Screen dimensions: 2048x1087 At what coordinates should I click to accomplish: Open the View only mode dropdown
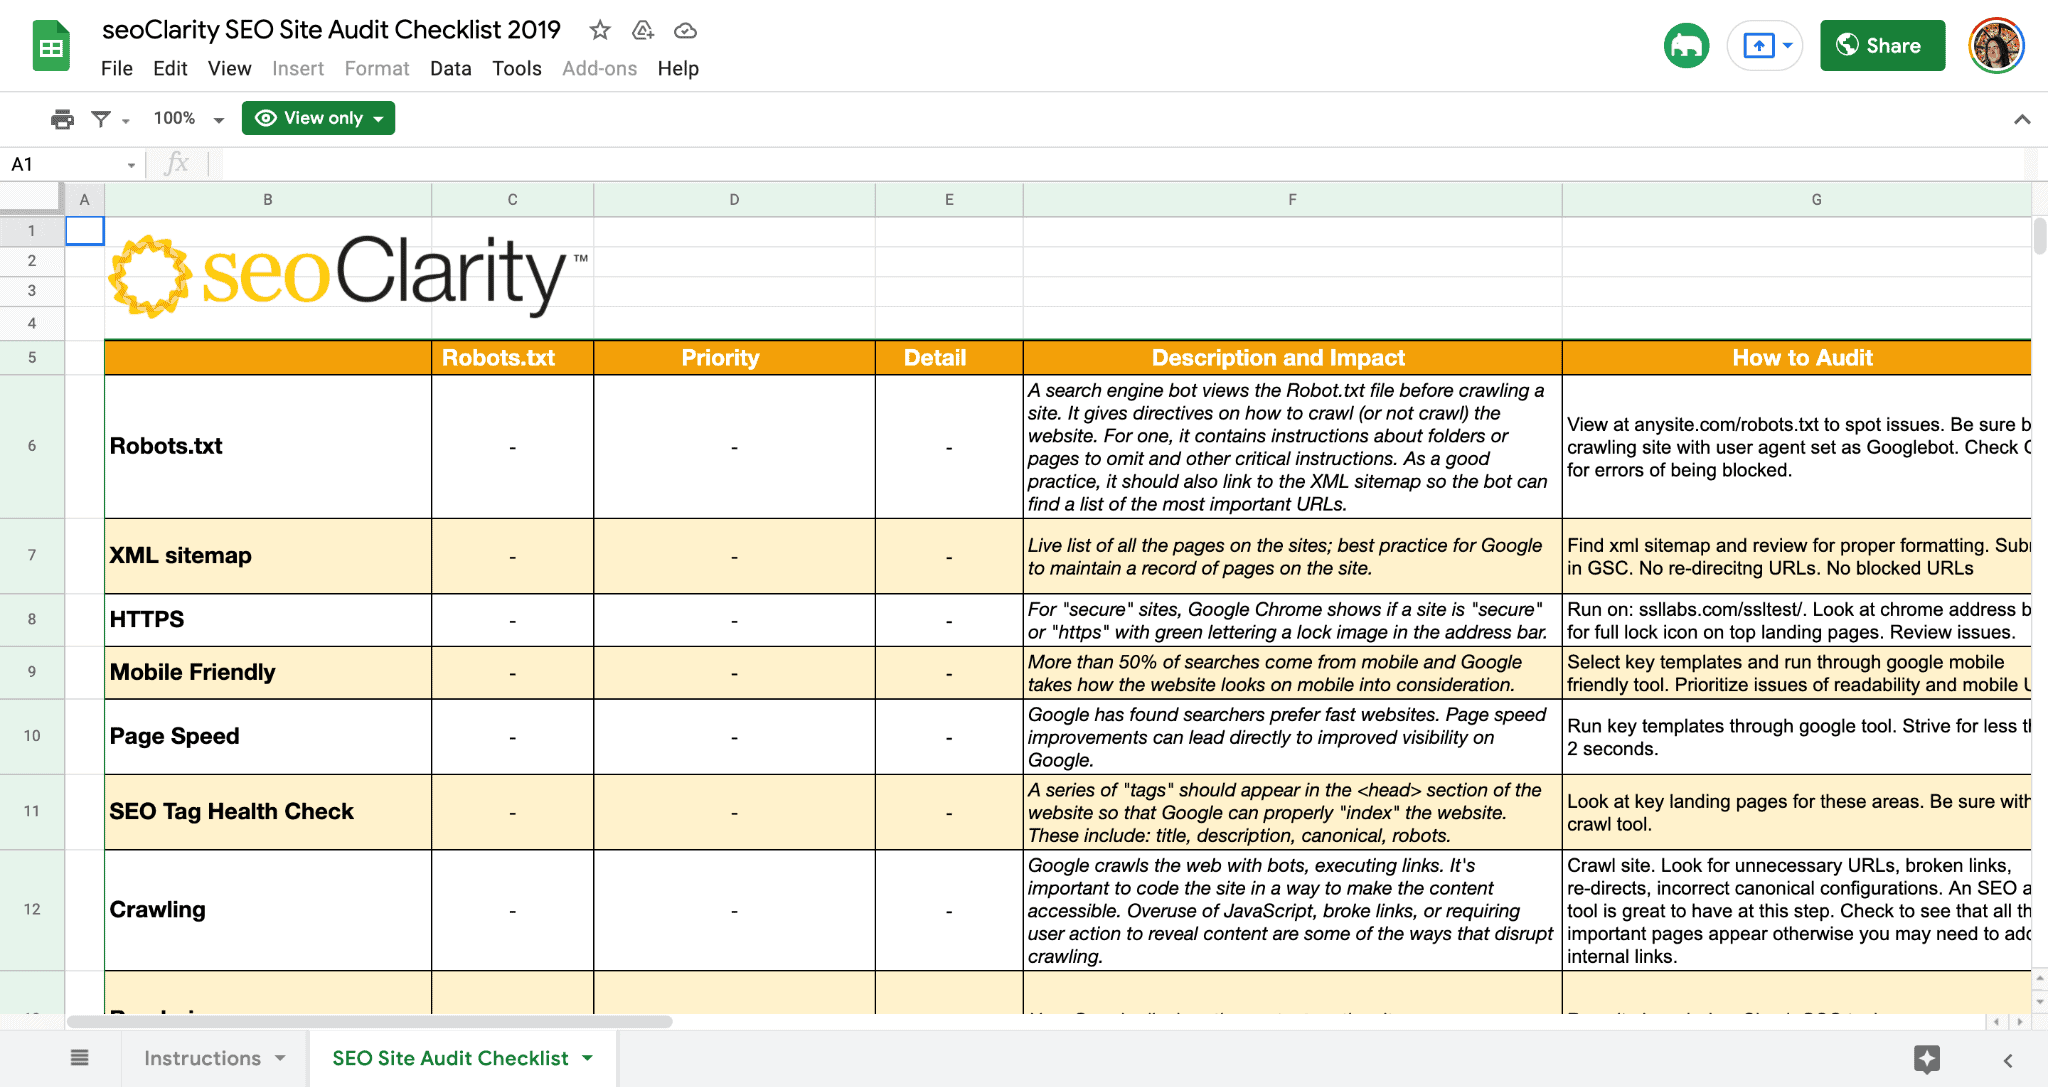coord(318,118)
